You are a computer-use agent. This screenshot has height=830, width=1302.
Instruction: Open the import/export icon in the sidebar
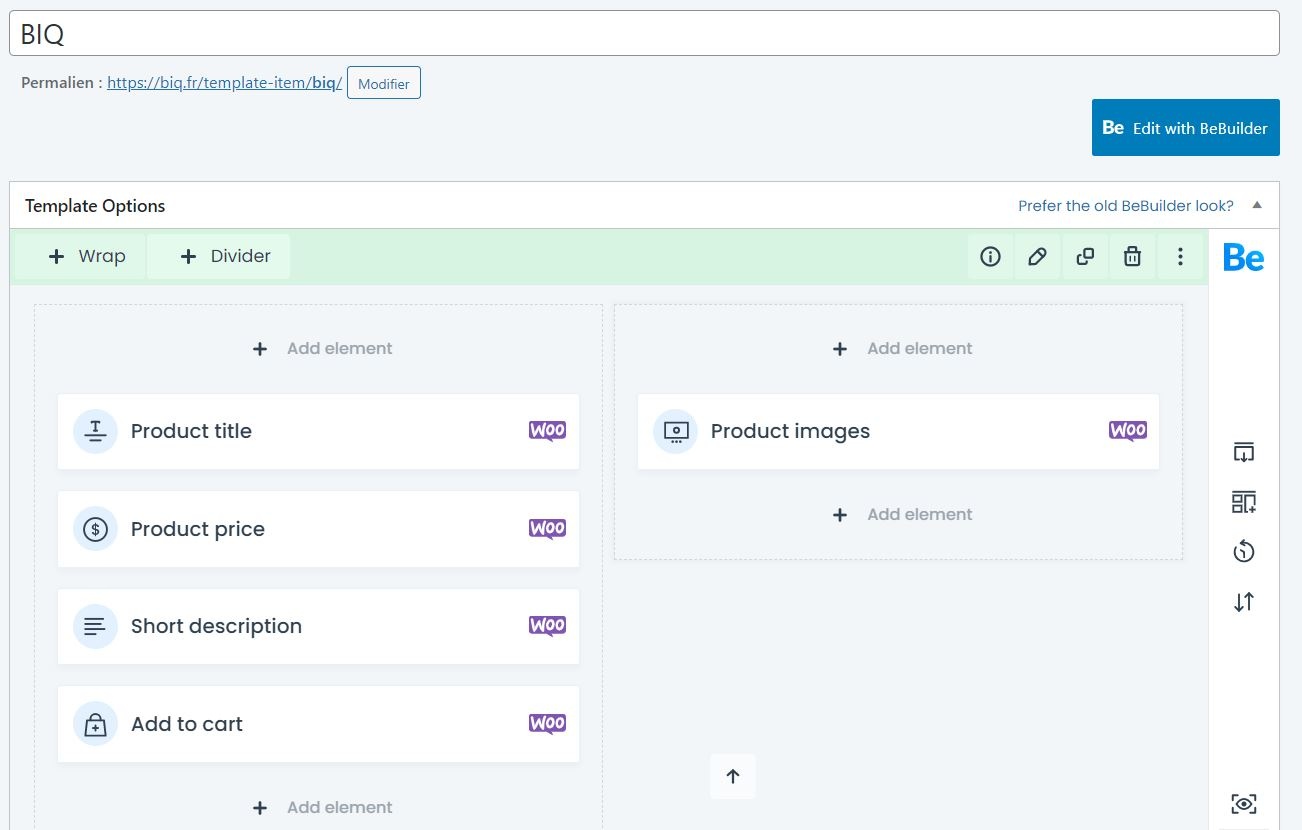pos(1243,452)
